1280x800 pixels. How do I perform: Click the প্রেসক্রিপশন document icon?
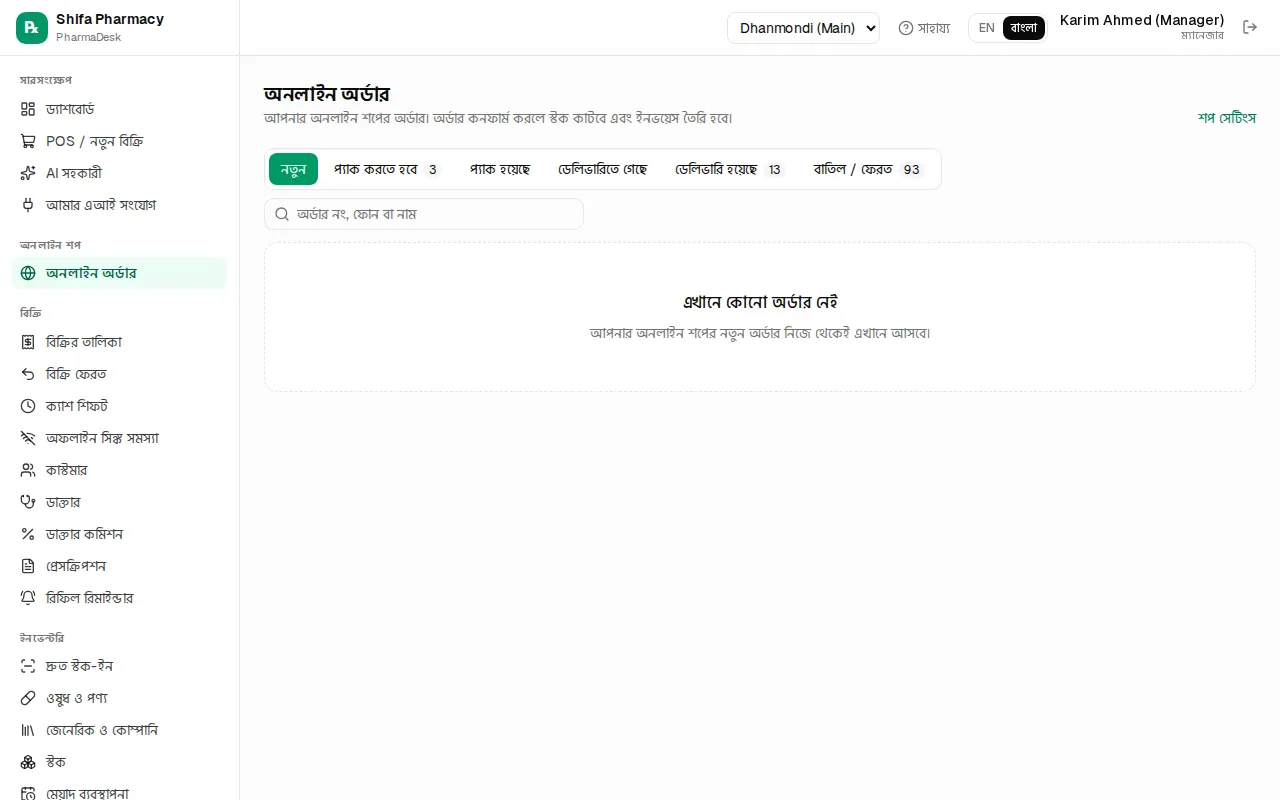tap(28, 566)
